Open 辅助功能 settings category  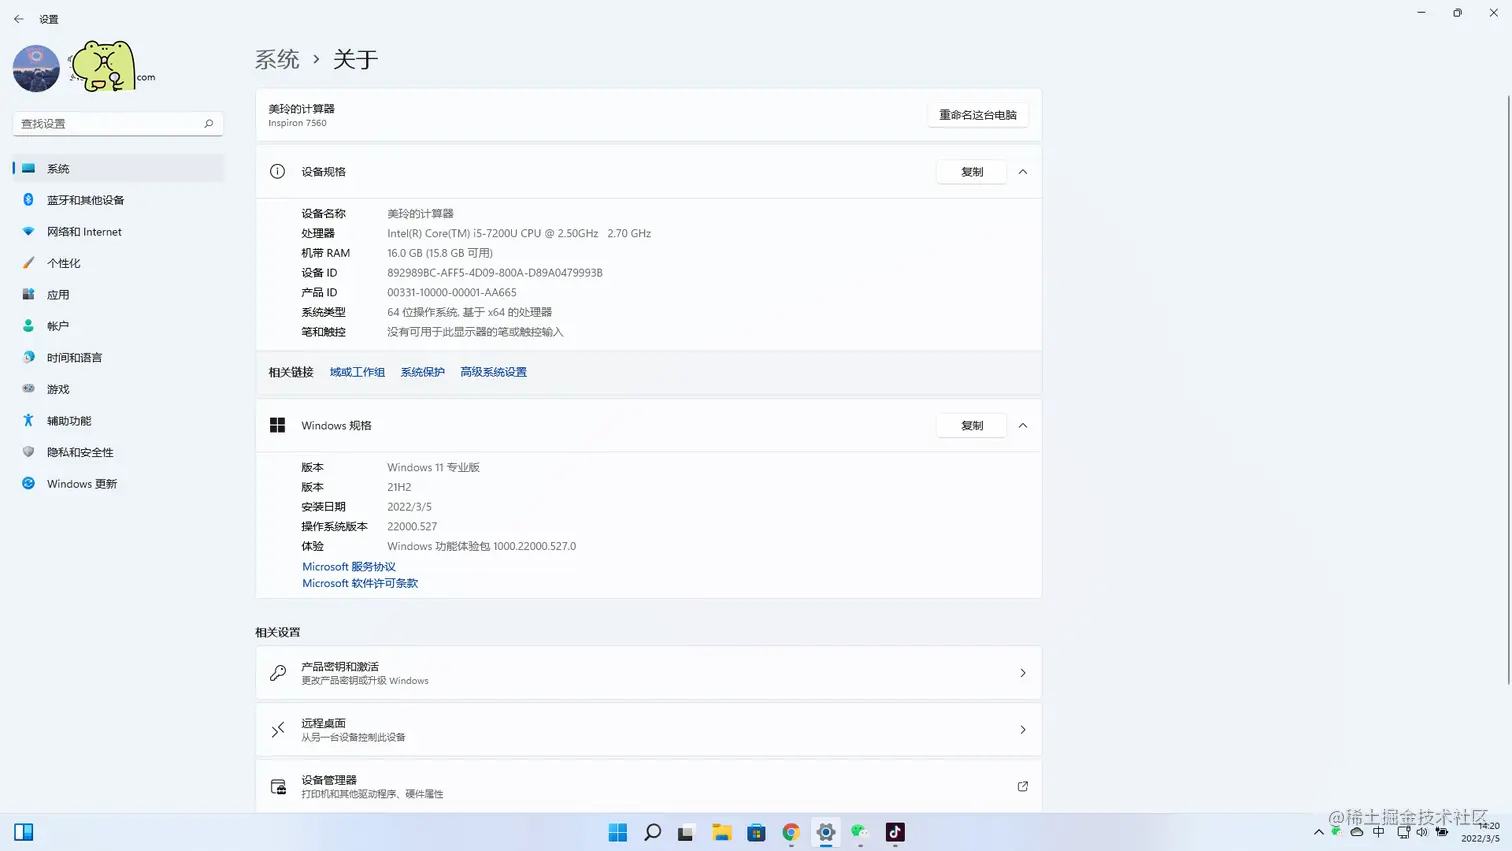click(118, 421)
